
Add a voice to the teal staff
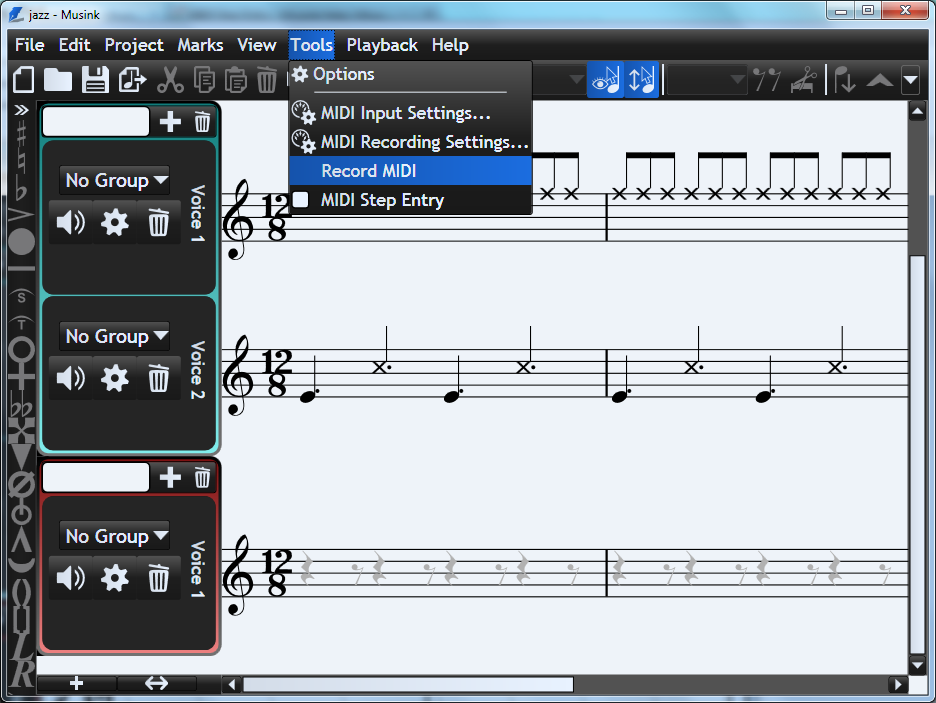click(x=171, y=122)
